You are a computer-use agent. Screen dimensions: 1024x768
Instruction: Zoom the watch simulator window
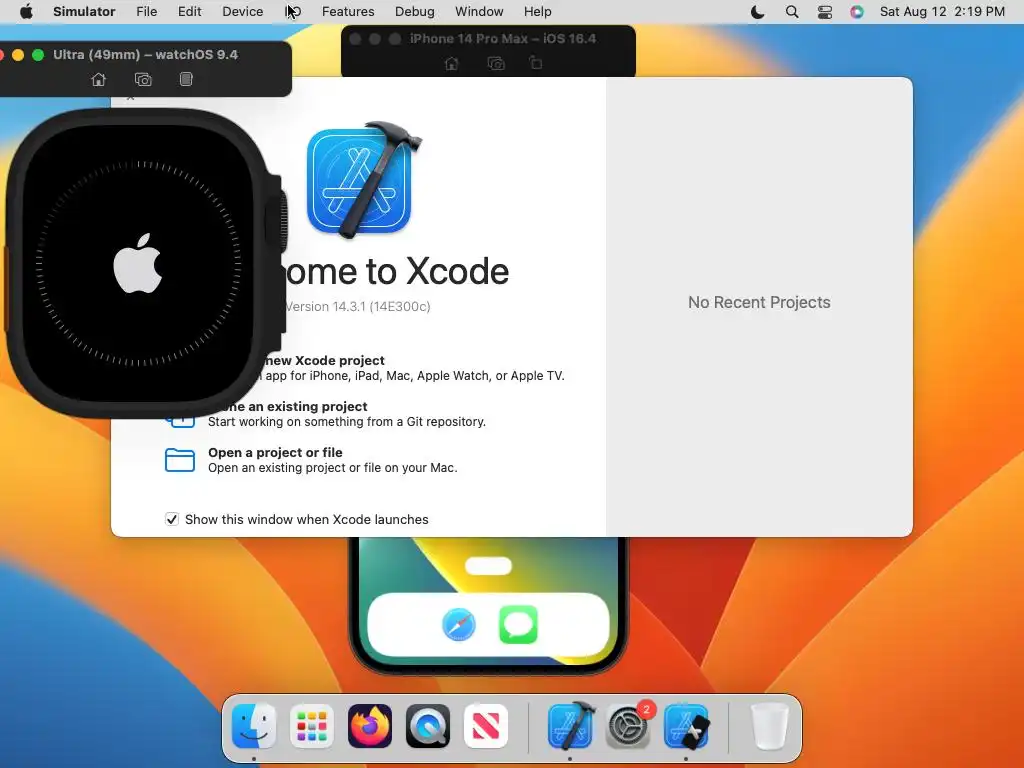tap(38, 55)
